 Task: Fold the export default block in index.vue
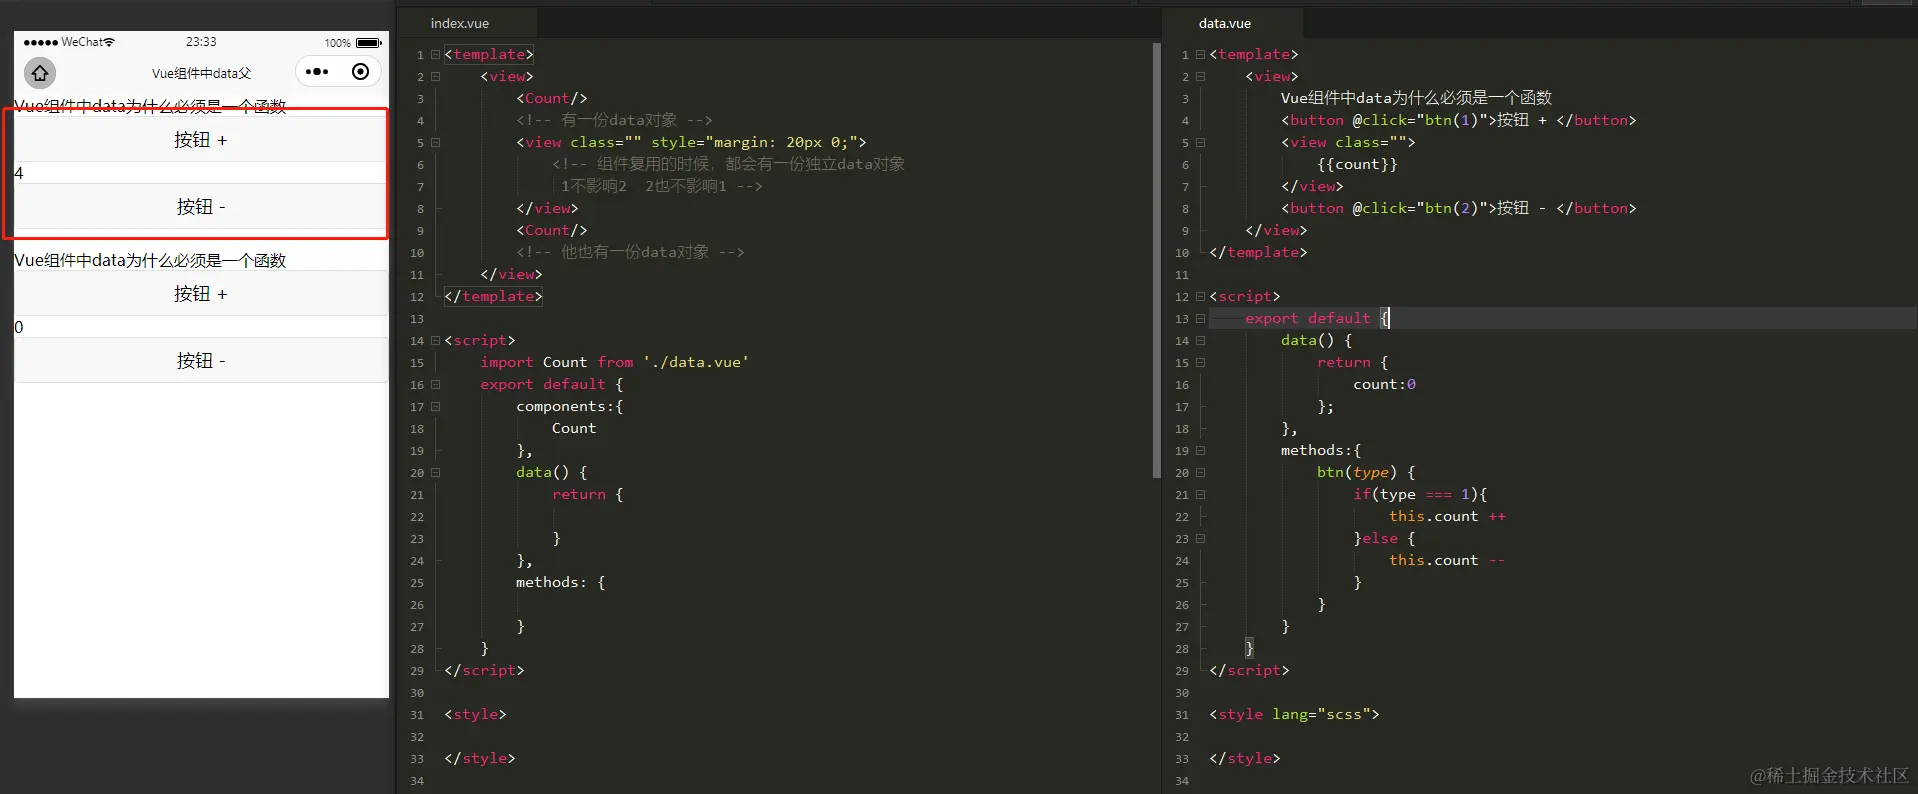pyautogui.click(x=436, y=385)
